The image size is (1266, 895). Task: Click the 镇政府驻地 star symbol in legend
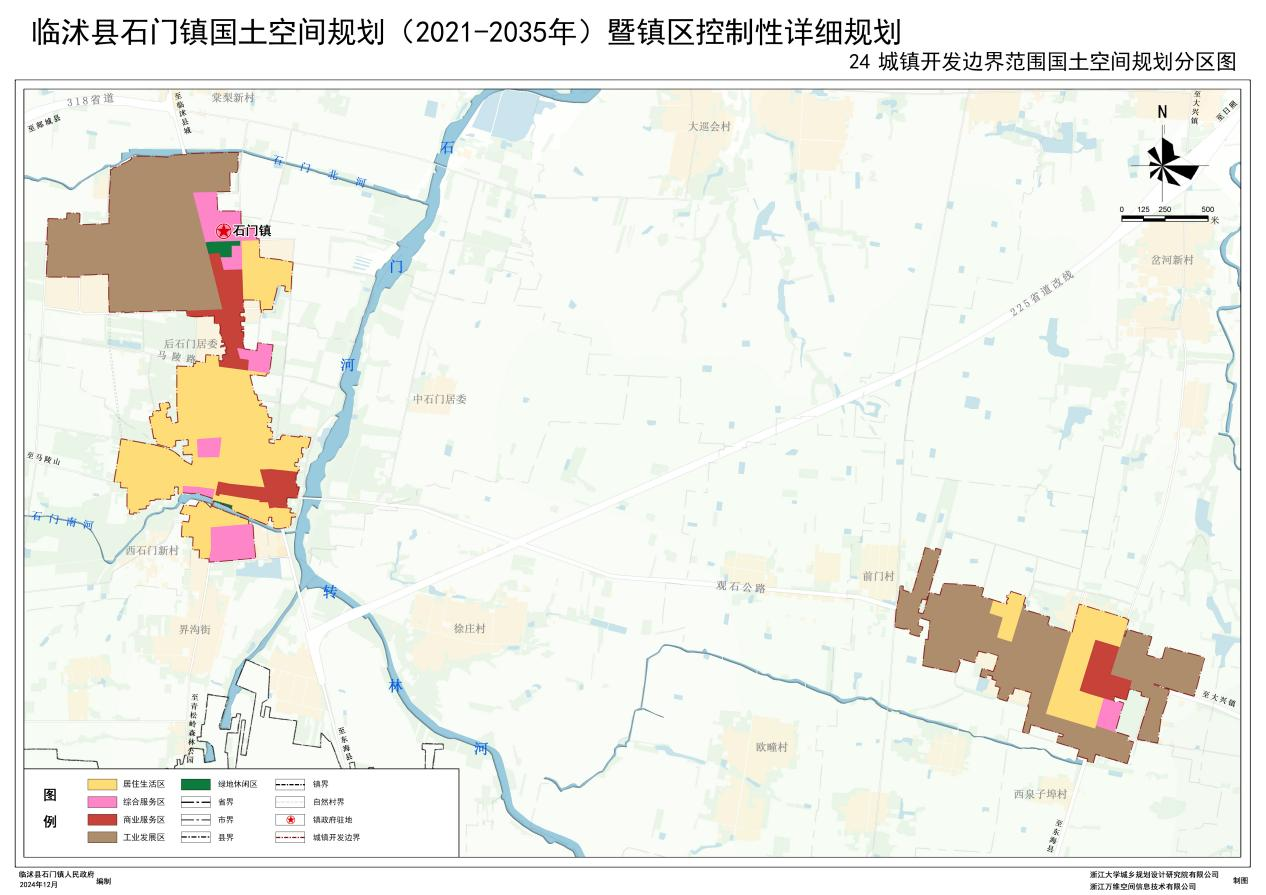[290, 819]
